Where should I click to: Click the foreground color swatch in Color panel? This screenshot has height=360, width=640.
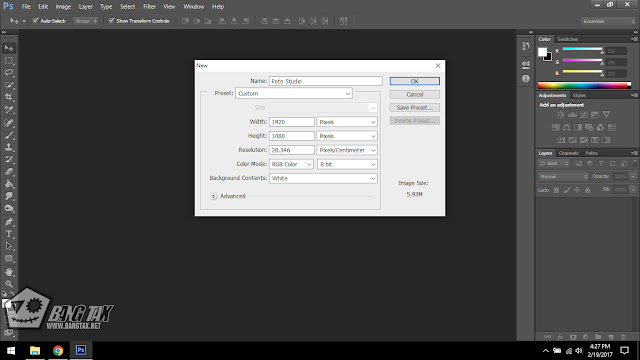click(x=542, y=52)
